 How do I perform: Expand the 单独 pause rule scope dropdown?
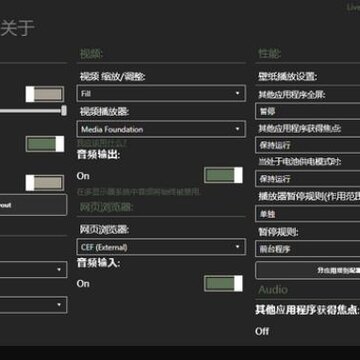[308, 214]
